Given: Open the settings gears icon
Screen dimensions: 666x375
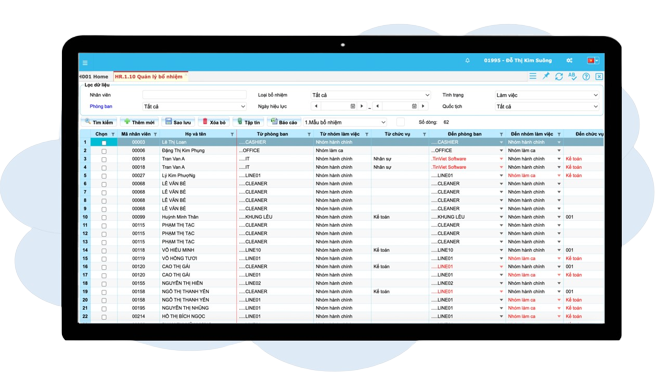Looking at the screenshot, I should [569, 61].
